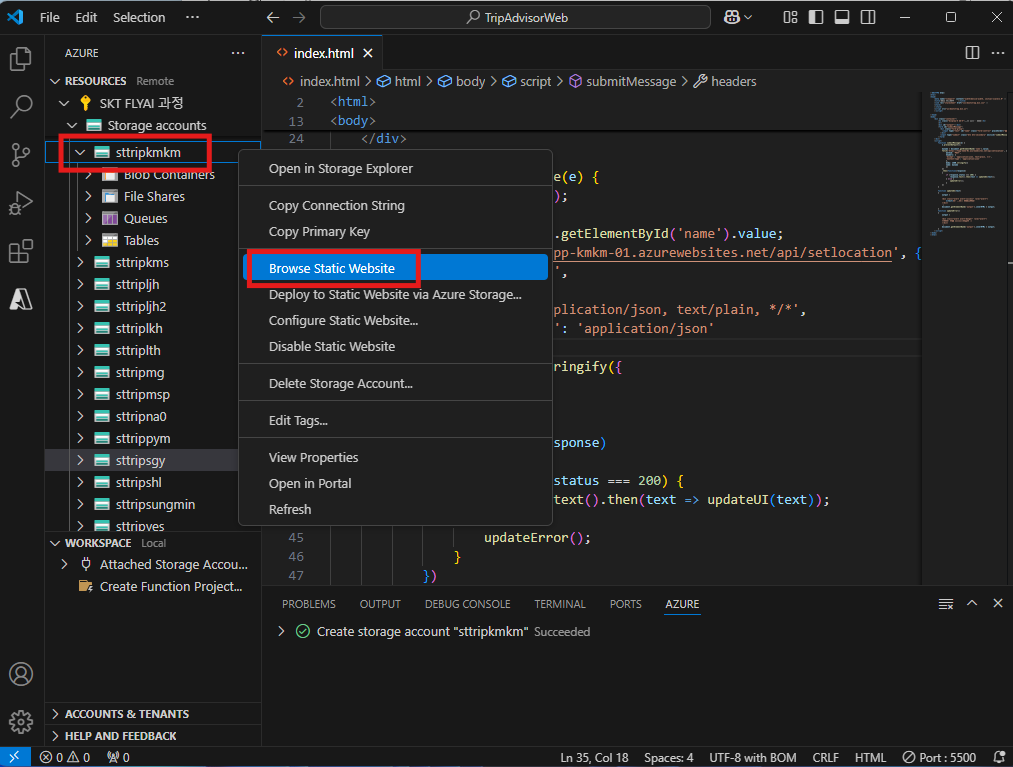Image resolution: width=1013 pixels, height=767 pixels.
Task: Expand the Queues node
Action: click(89, 218)
